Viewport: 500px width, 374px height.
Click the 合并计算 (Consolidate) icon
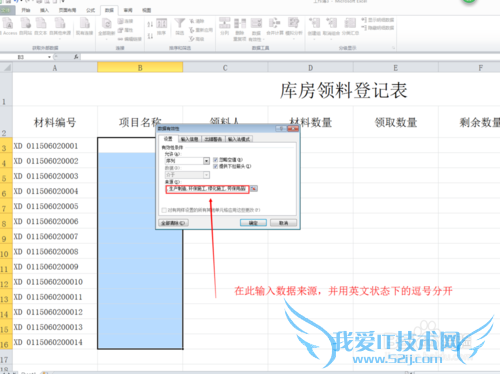click(275, 27)
